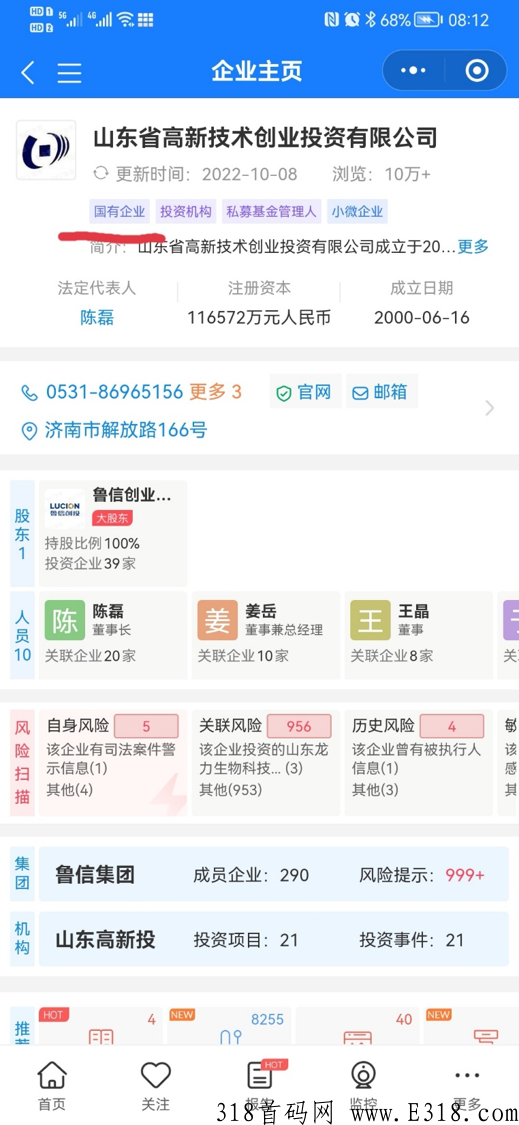Open the recommended item with count 40
The image size is (519, 1125).
tap(357, 1027)
